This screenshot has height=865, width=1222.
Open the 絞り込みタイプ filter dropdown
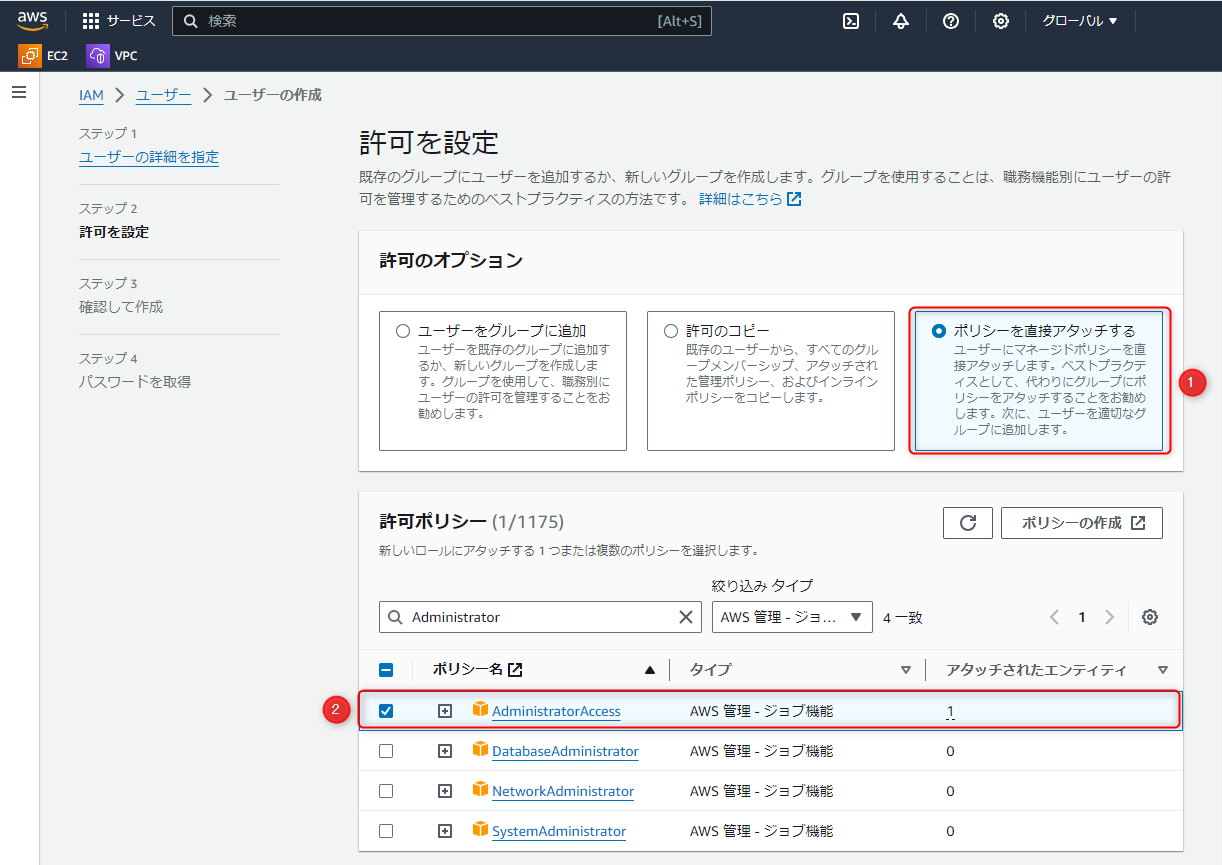click(792, 617)
